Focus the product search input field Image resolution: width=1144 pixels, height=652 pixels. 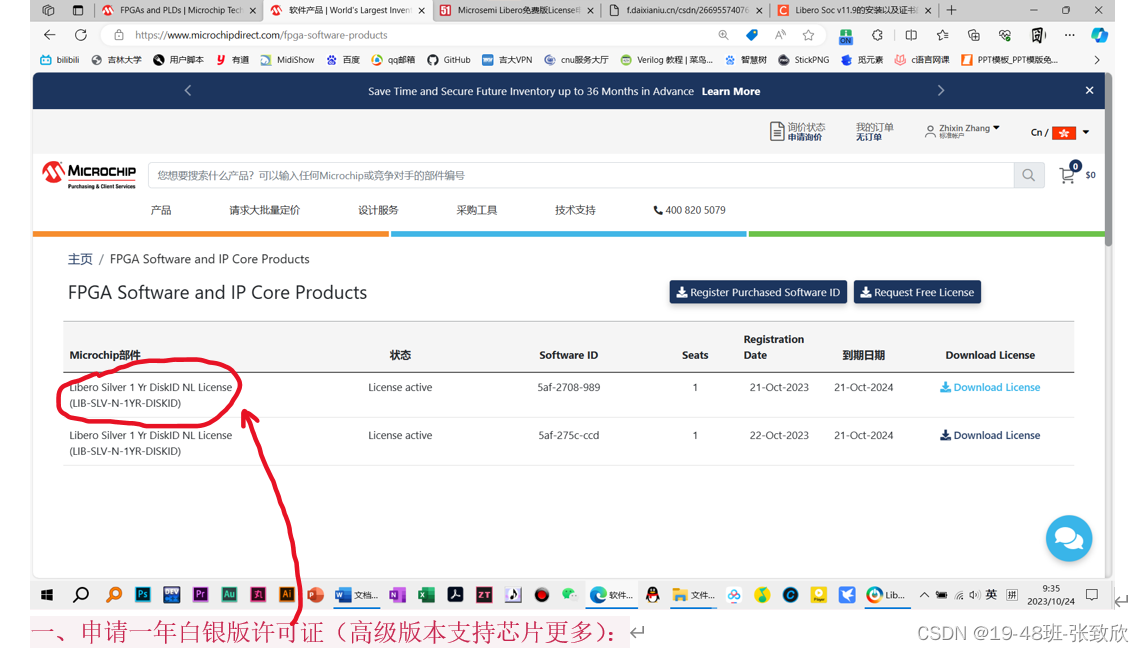581,175
